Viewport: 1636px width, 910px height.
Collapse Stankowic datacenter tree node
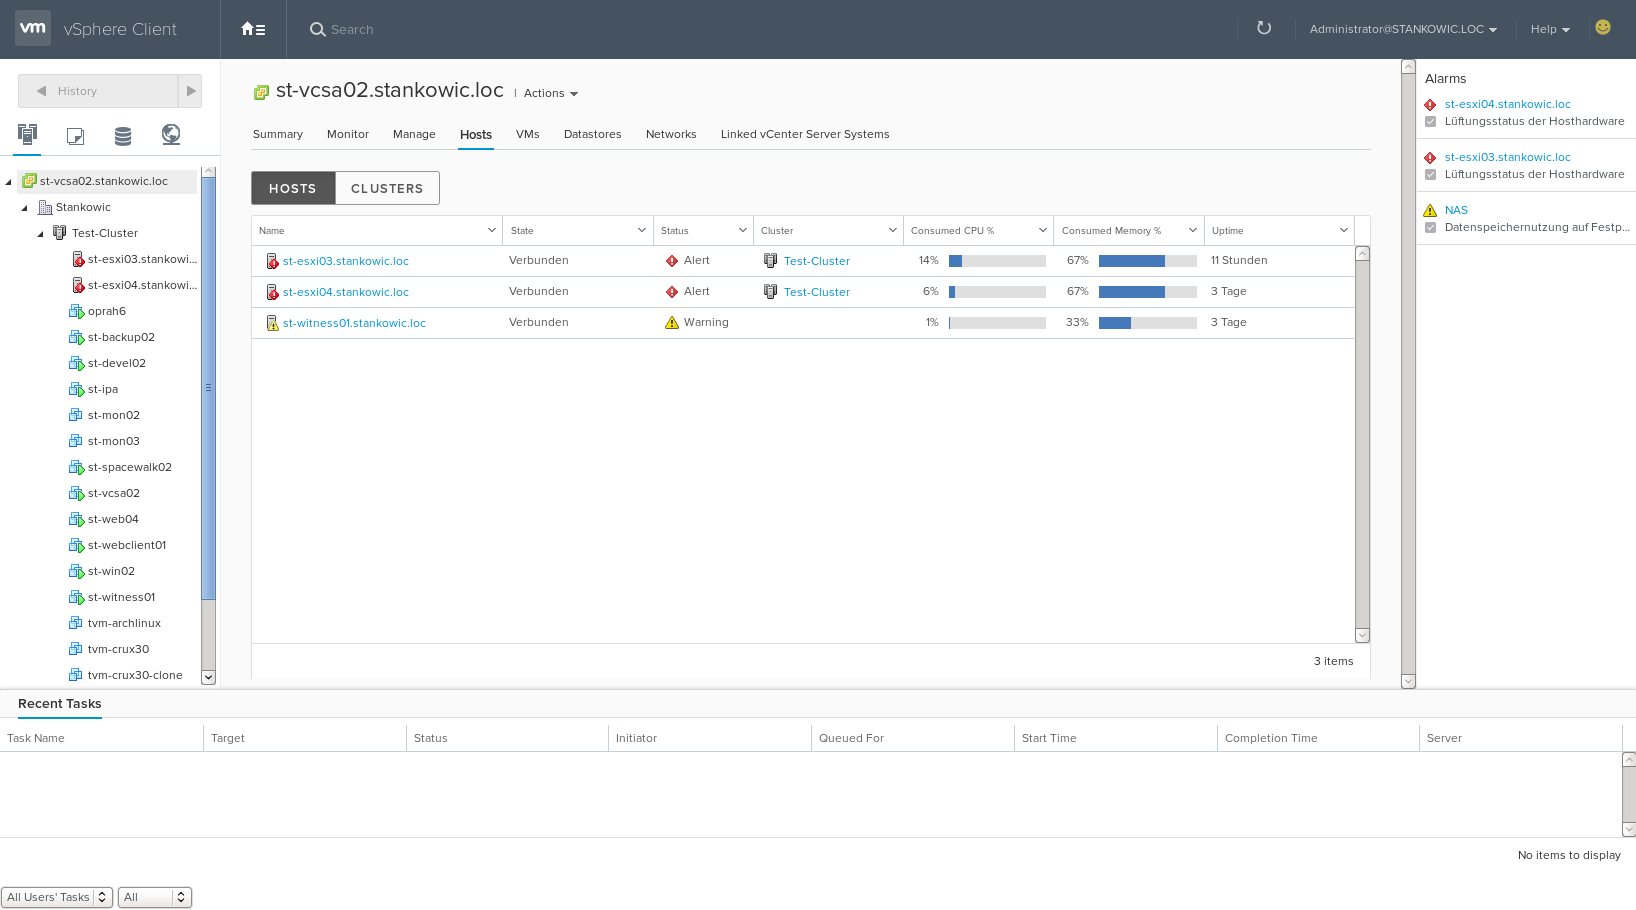tap(25, 208)
